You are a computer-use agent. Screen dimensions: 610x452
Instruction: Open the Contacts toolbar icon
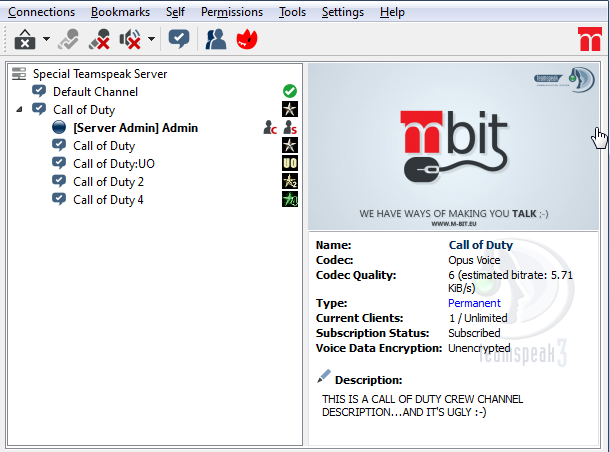[x=216, y=39]
